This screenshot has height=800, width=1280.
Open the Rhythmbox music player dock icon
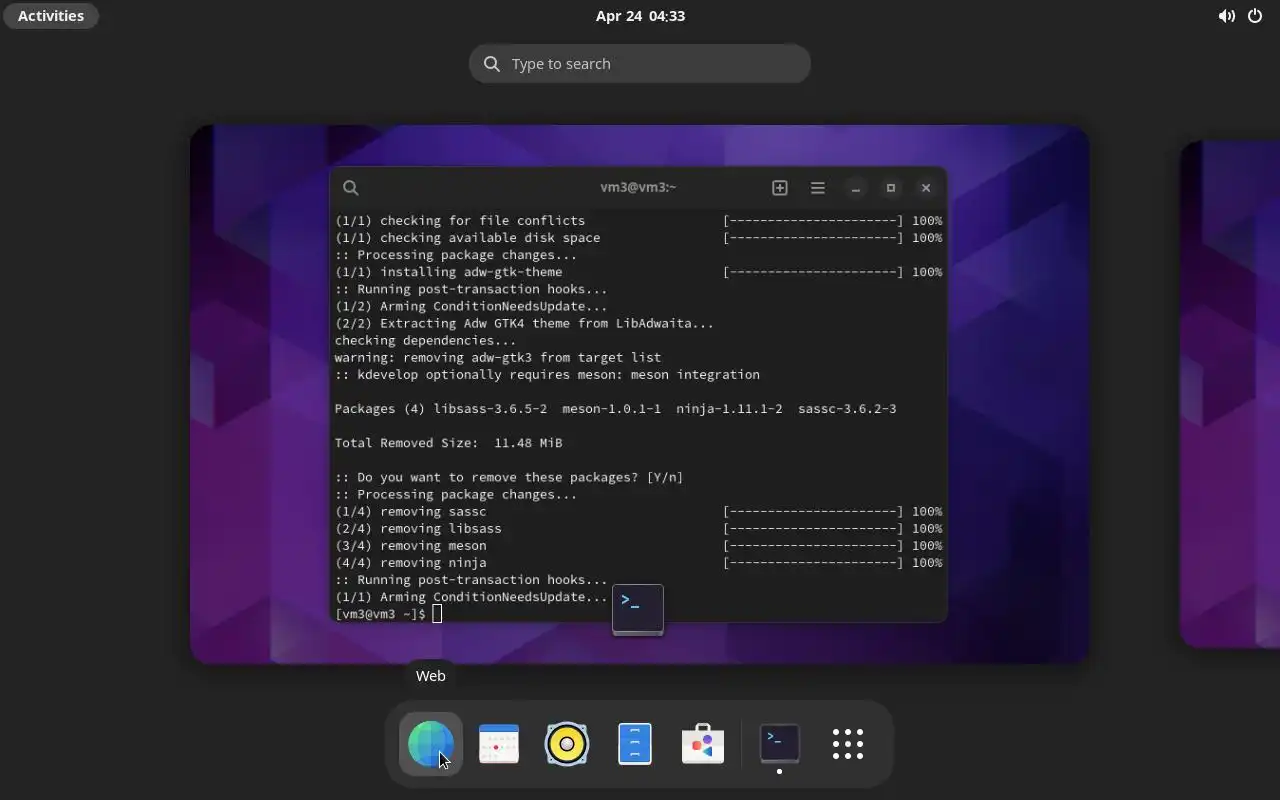pyautogui.click(x=567, y=744)
